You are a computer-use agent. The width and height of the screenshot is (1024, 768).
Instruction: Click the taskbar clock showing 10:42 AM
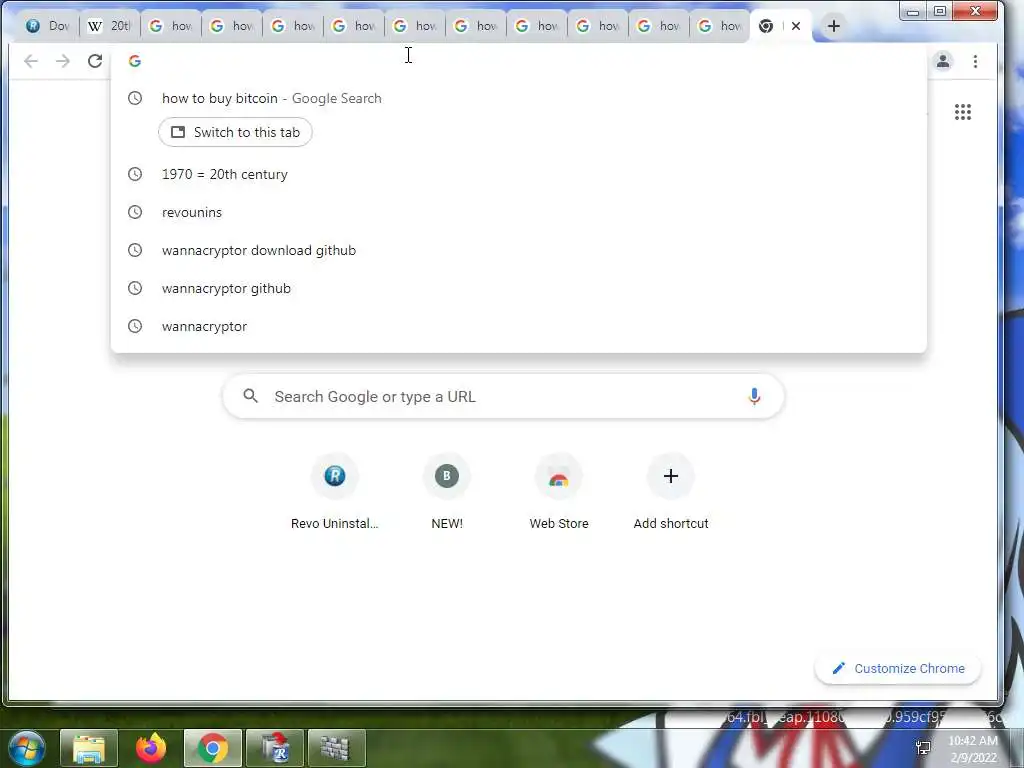(x=973, y=749)
